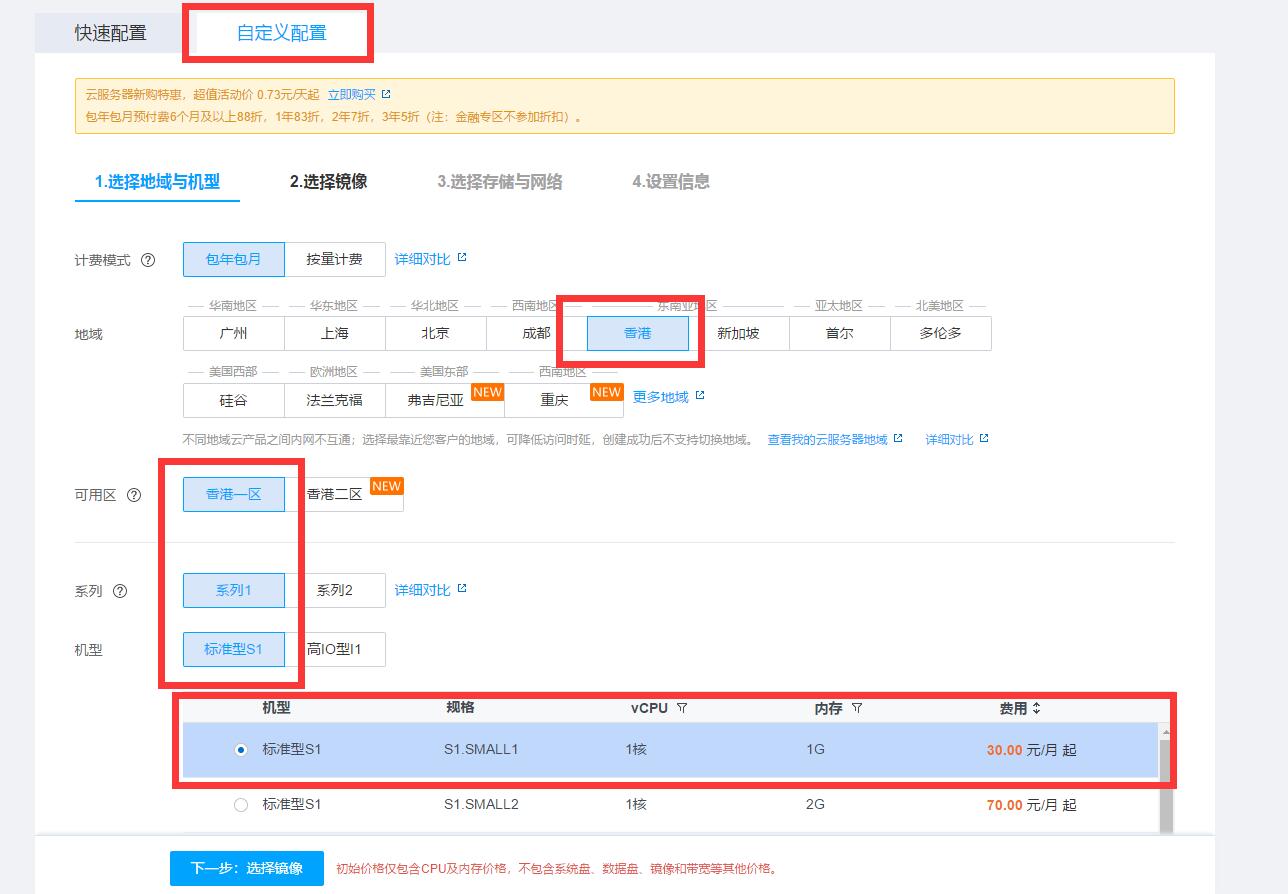The width and height of the screenshot is (1288, 894).
Task: Click help icon next to 计费模式
Action: (x=148, y=260)
